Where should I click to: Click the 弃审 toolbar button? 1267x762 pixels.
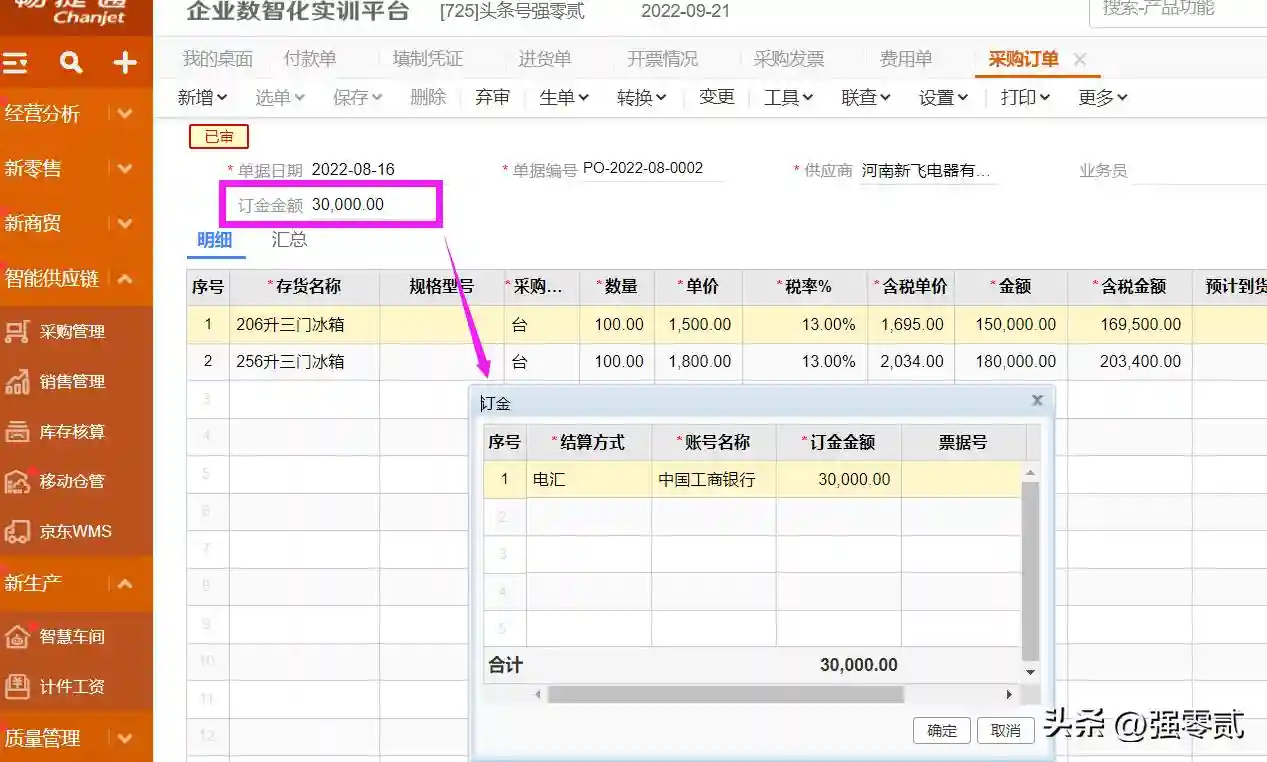492,97
